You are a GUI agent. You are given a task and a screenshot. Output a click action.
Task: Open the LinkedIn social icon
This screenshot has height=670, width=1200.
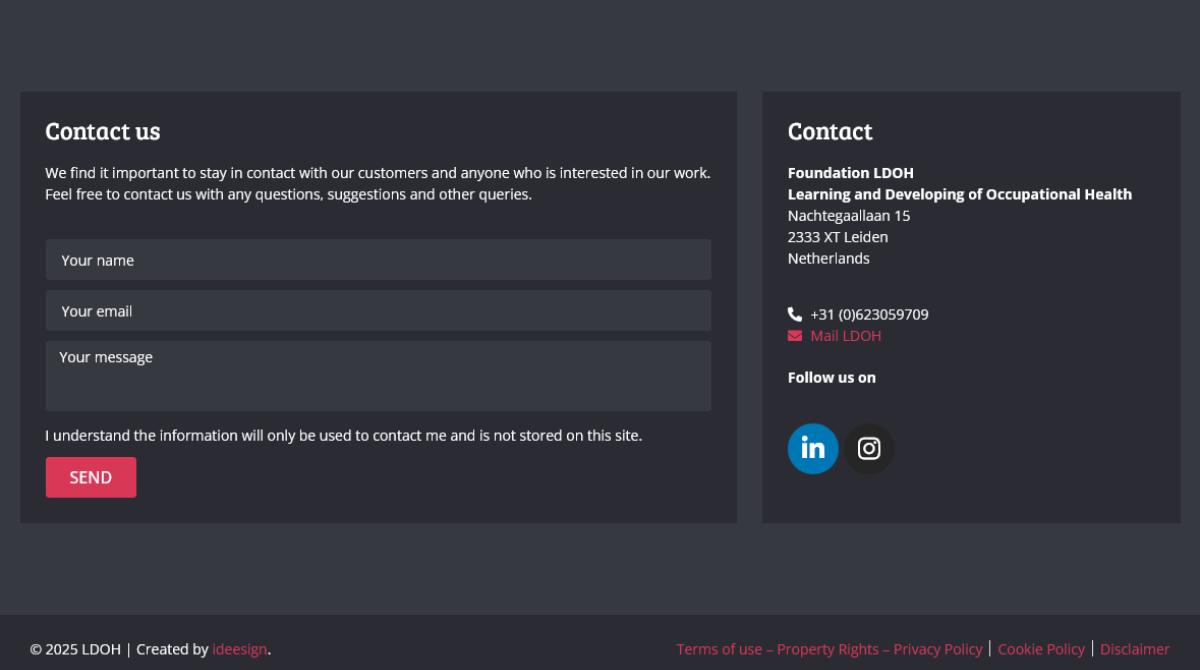pyautogui.click(x=813, y=449)
